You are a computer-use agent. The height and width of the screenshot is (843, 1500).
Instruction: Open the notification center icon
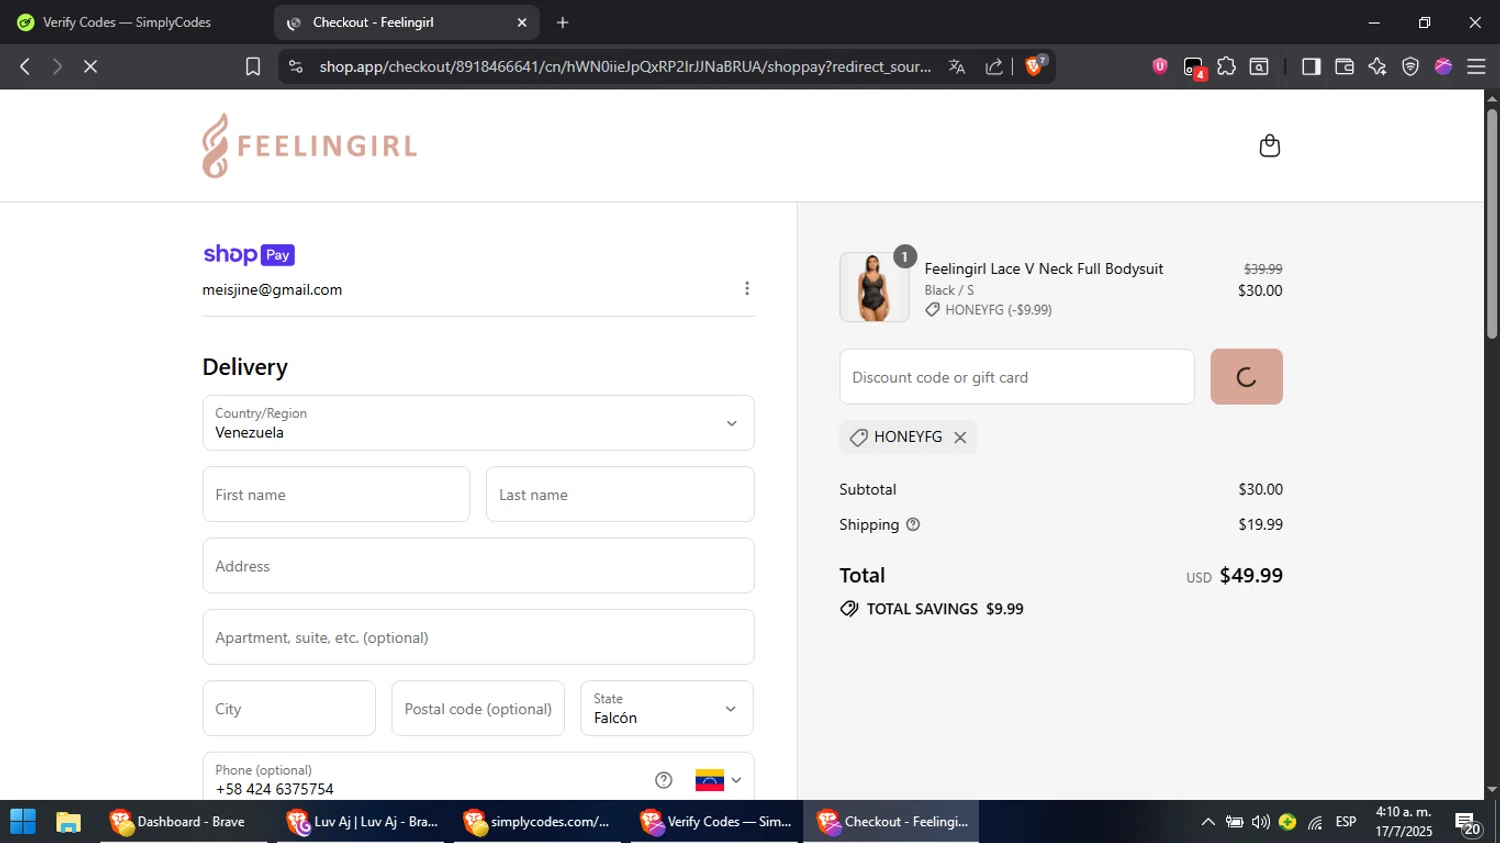(x=1468, y=823)
